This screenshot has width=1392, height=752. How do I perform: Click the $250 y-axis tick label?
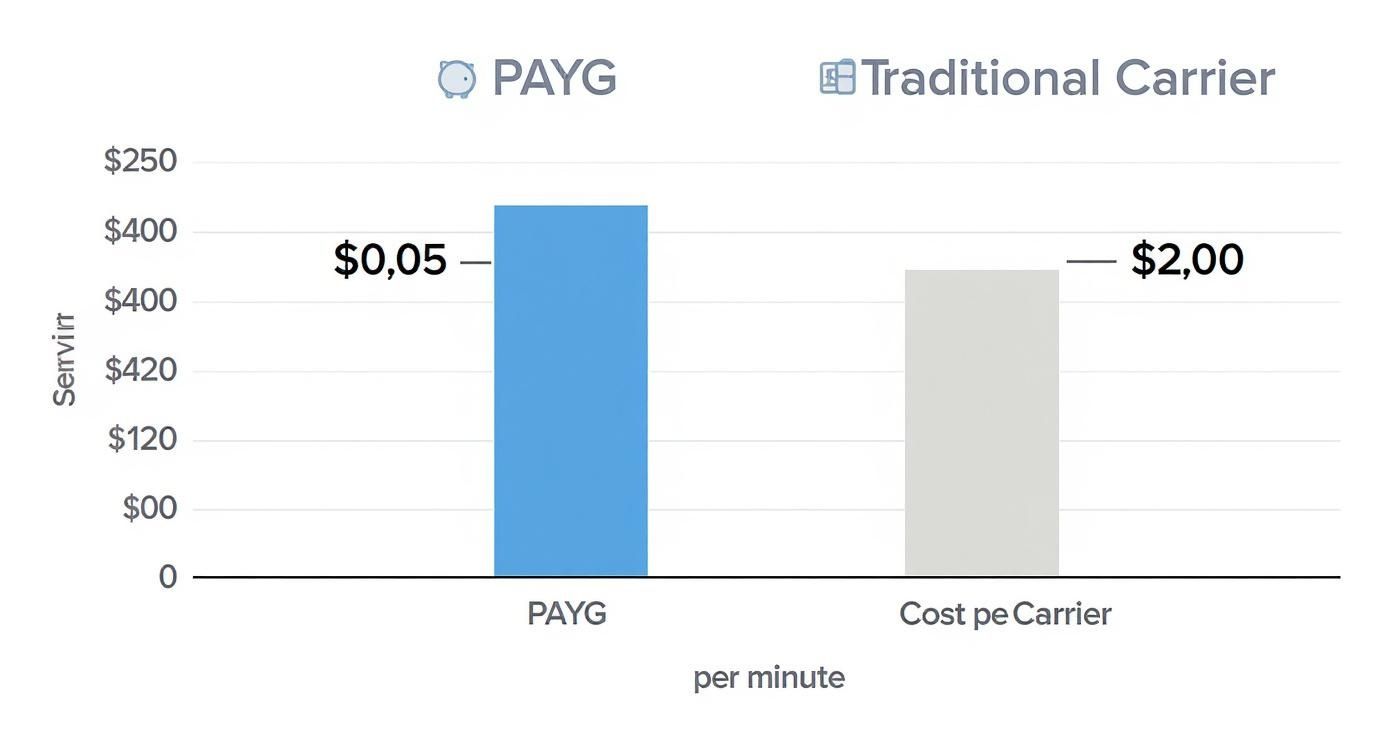tap(140, 162)
